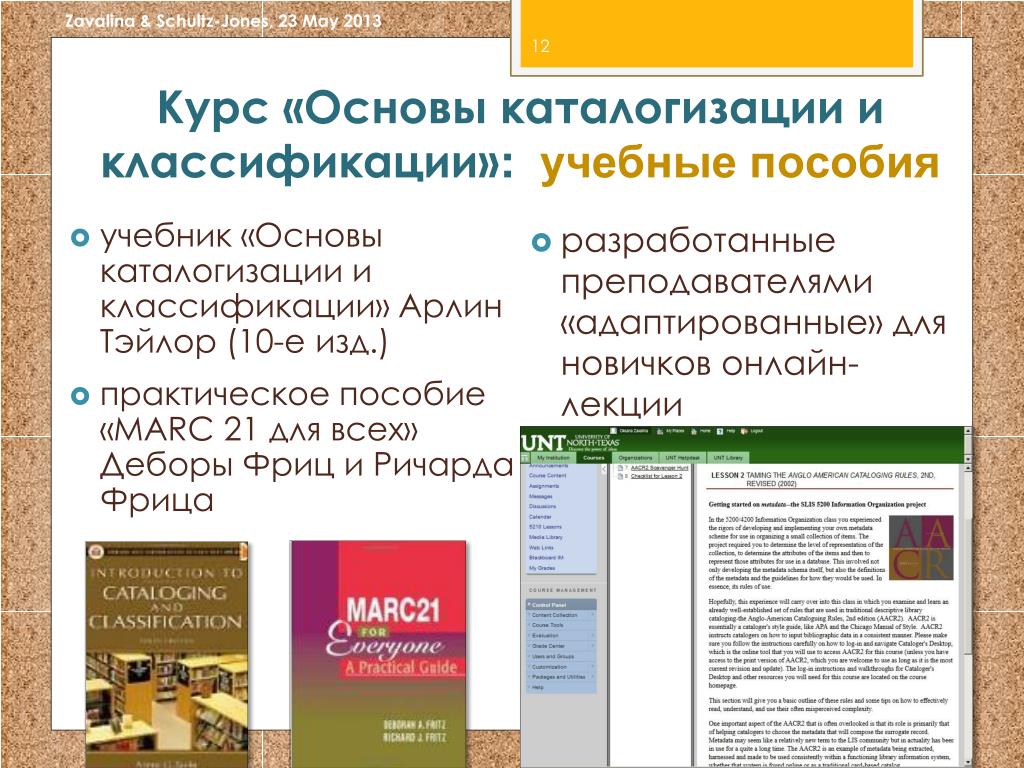Click the slide number 12
This screenshot has height=768, width=1024.
click(x=541, y=46)
